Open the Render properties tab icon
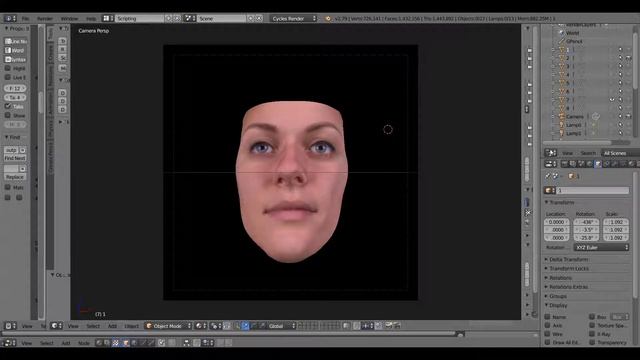Viewport: 640px width, 360px height. click(x=564, y=164)
